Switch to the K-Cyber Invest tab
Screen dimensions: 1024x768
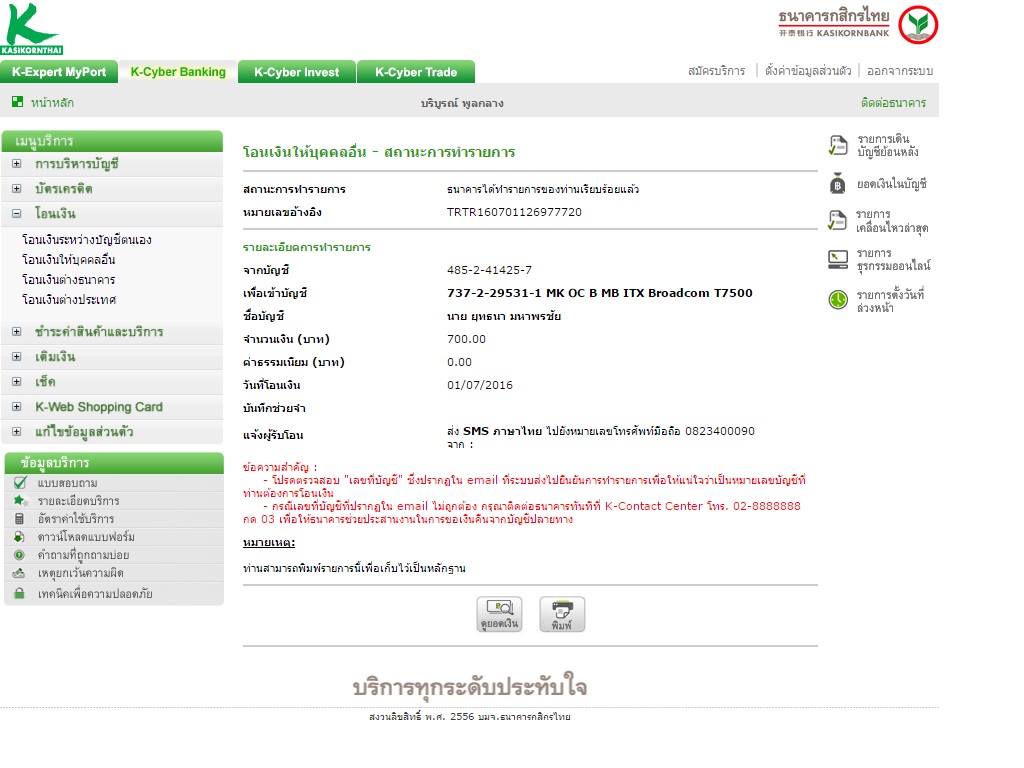296,72
